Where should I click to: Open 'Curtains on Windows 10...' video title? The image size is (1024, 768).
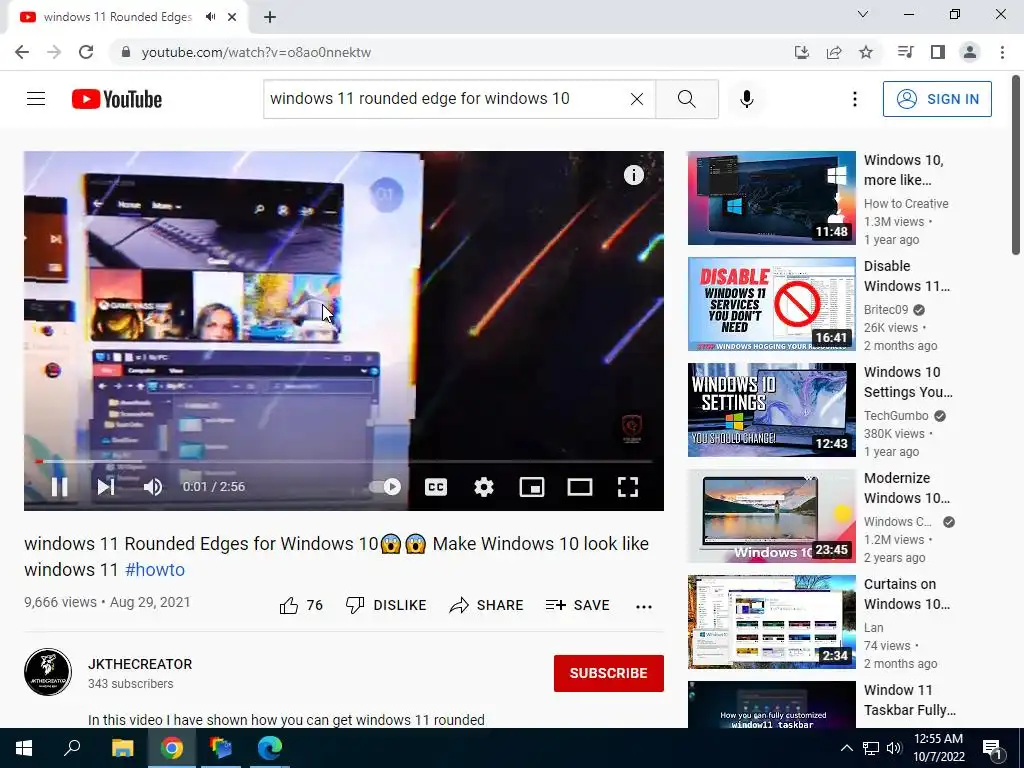point(906,594)
